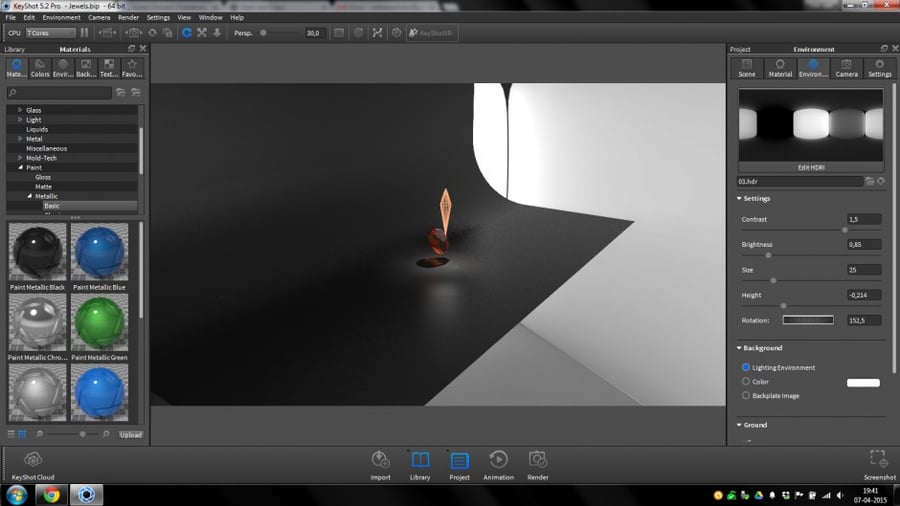Adjust the Persp. field of view slider

pyautogui.click(x=263, y=33)
